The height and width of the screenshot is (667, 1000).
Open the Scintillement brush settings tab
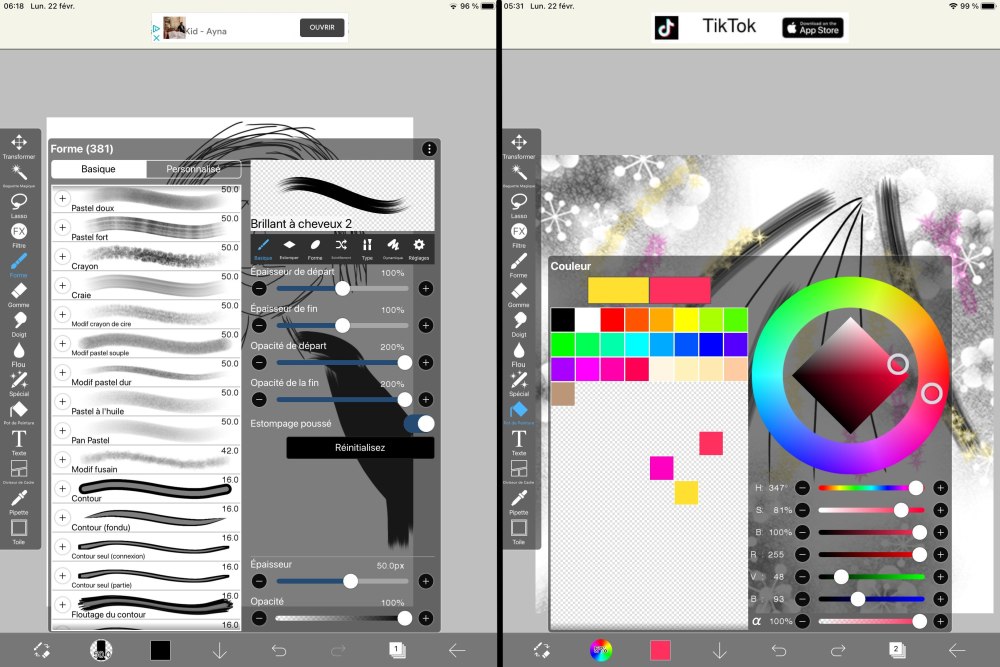341,247
